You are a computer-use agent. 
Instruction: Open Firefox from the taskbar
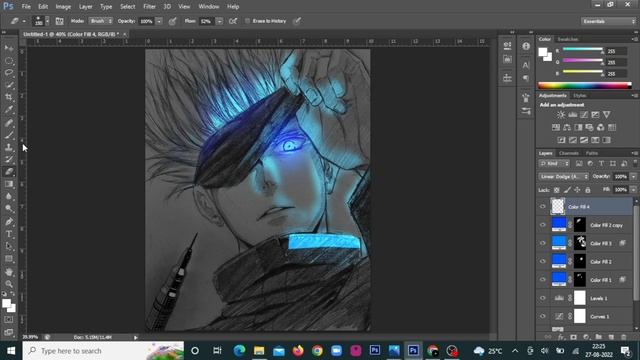[x=298, y=351]
